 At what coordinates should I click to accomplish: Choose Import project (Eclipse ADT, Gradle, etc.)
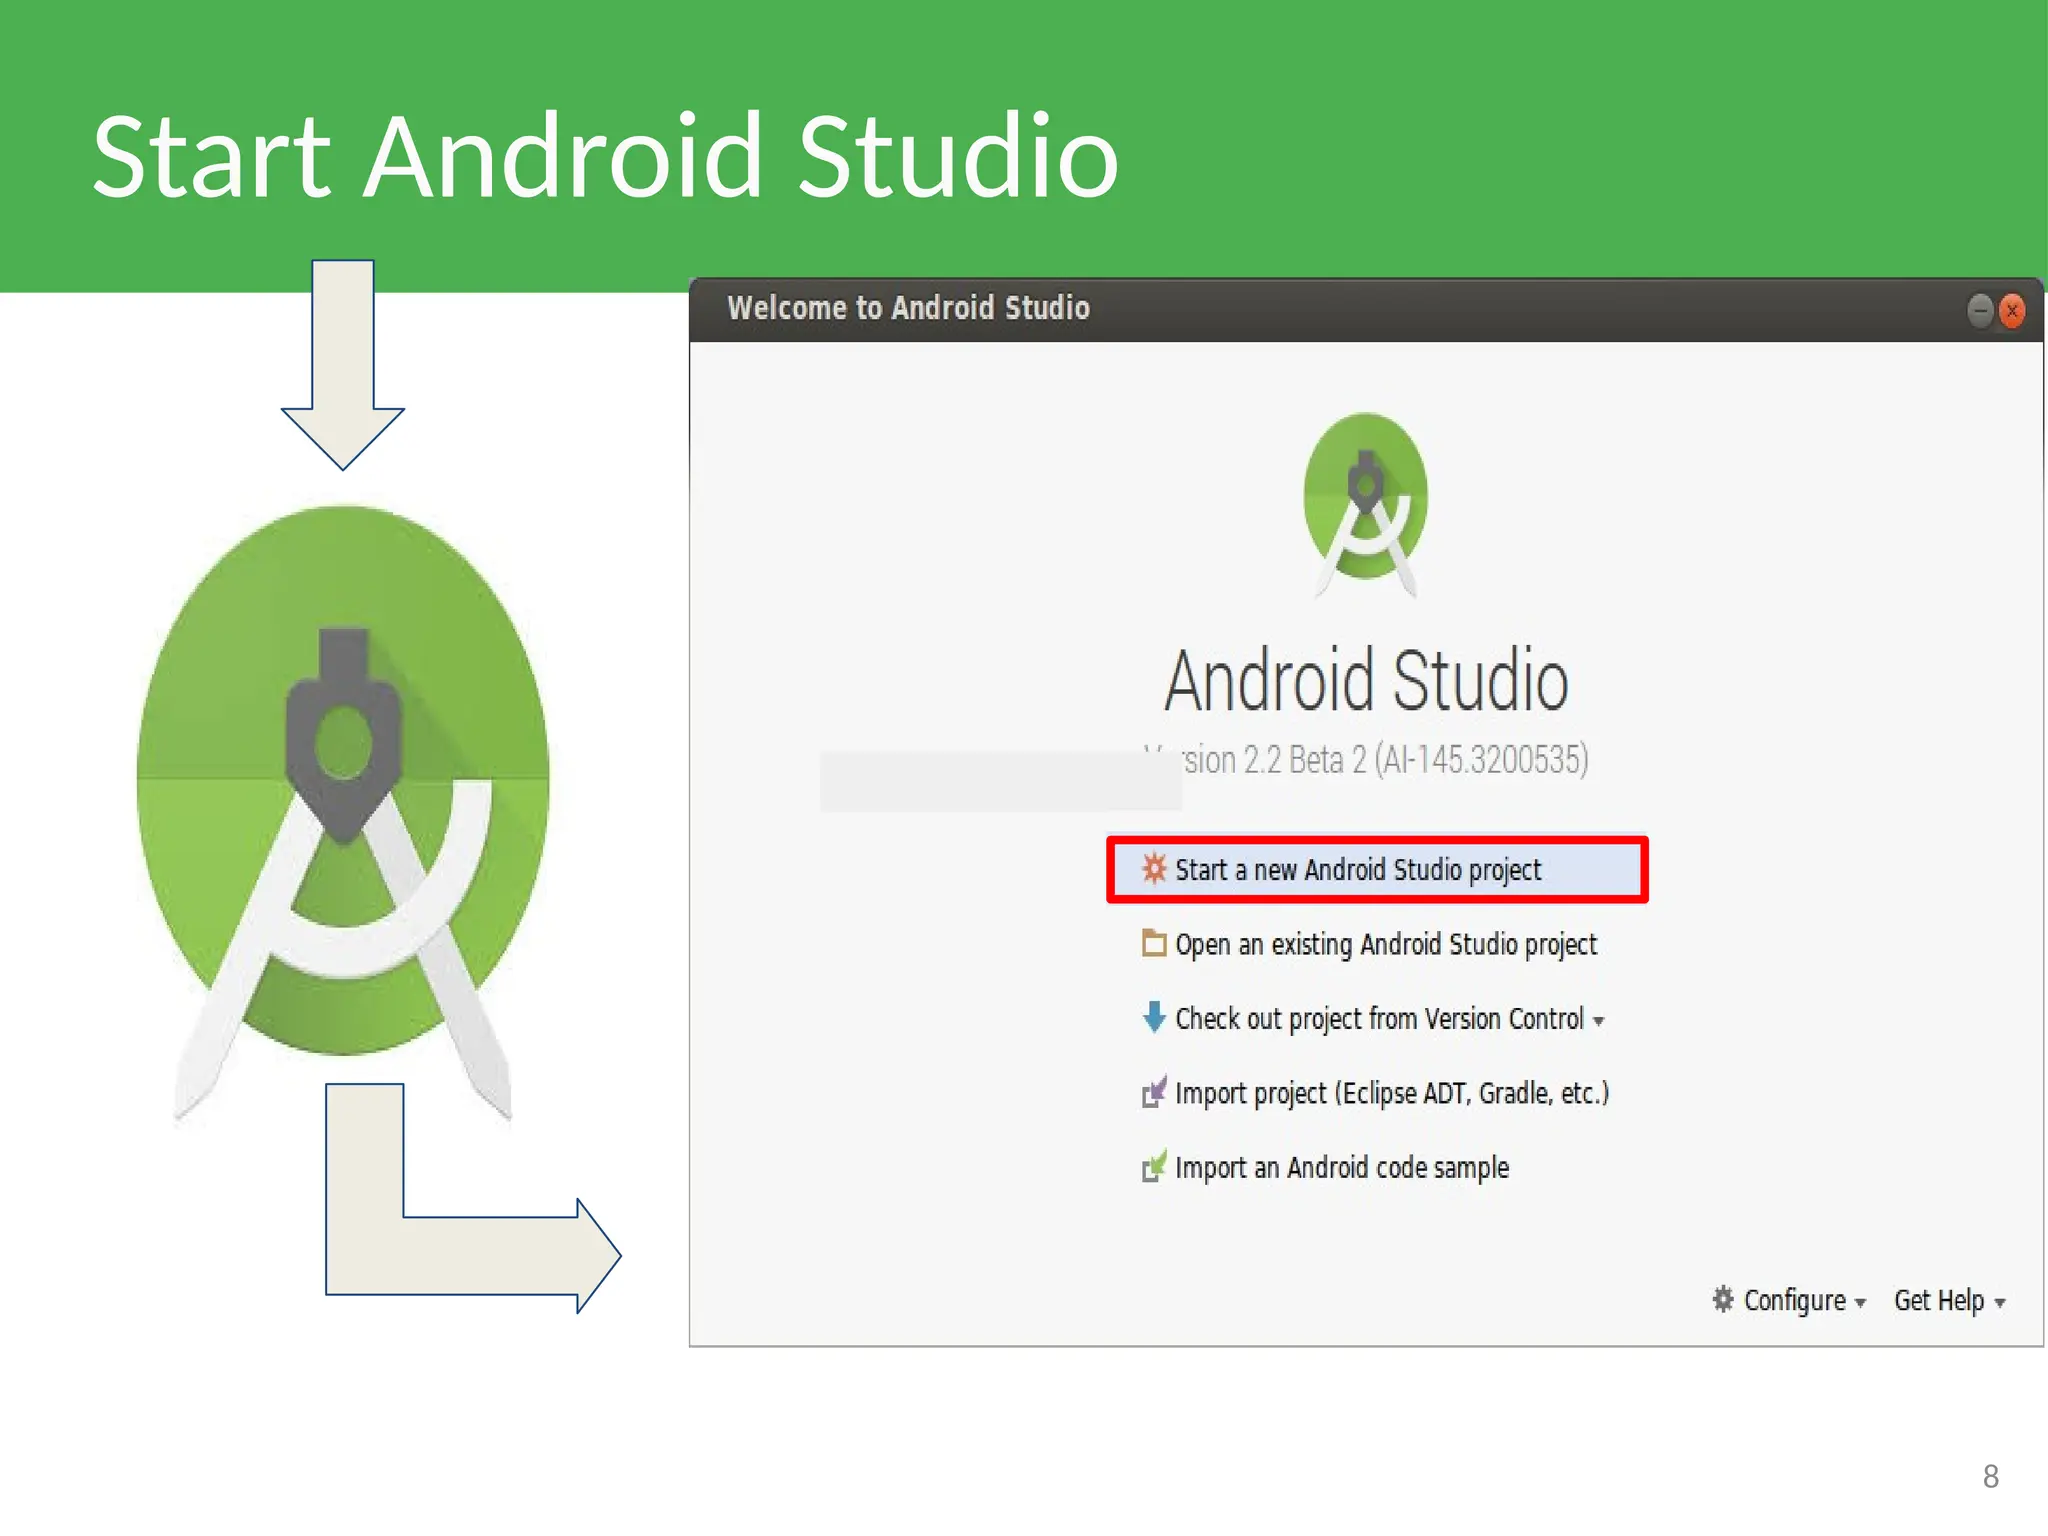pyautogui.click(x=1376, y=1093)
